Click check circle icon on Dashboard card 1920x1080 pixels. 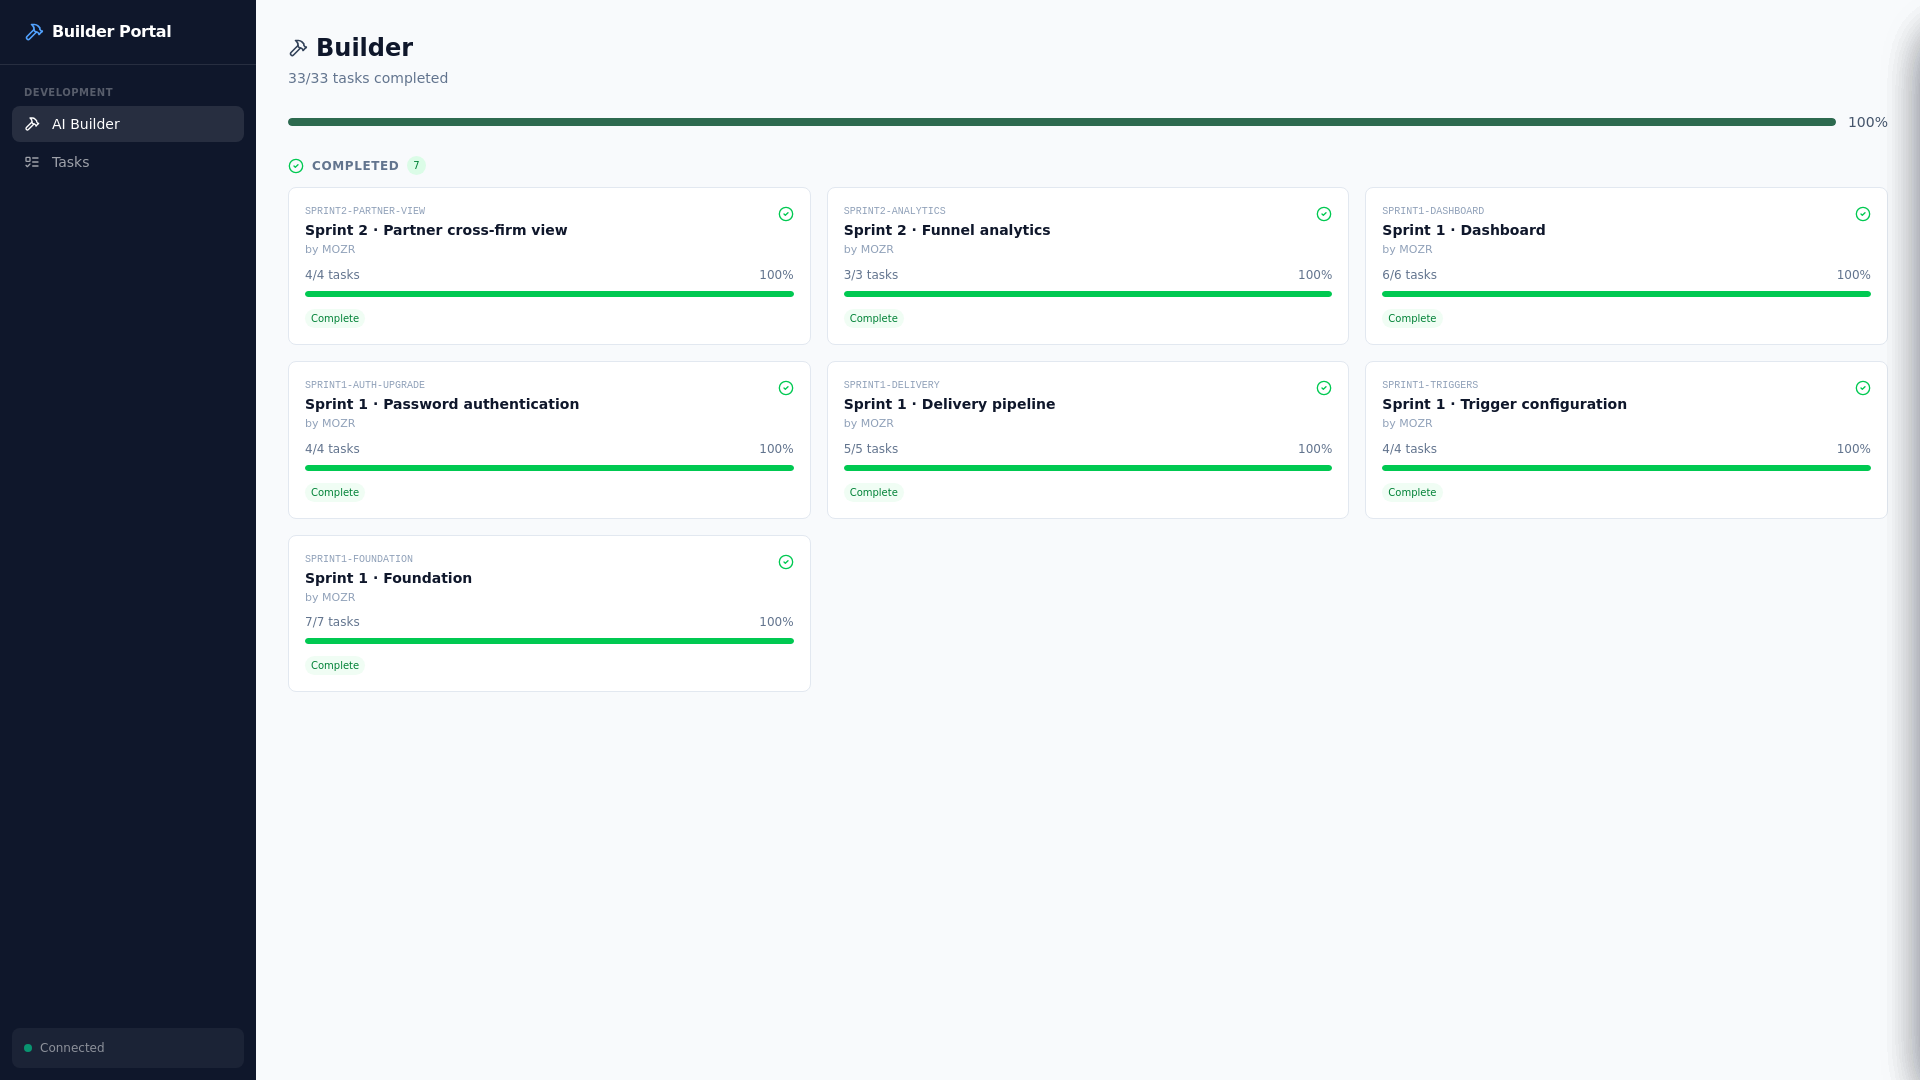(1863, 214)
